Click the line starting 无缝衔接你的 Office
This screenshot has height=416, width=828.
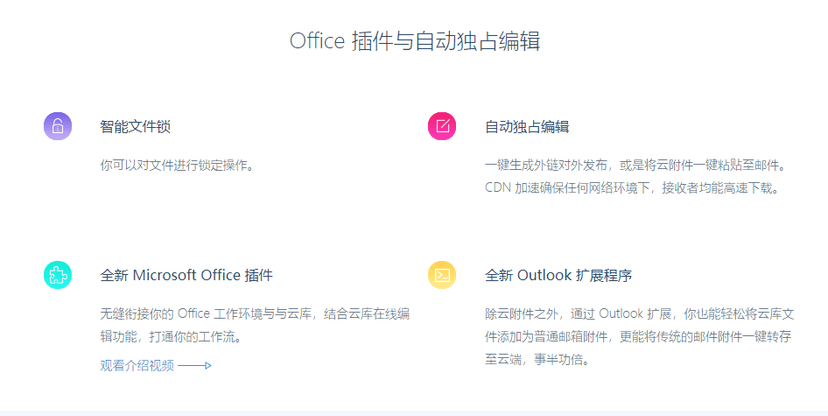tap(255, 314)
